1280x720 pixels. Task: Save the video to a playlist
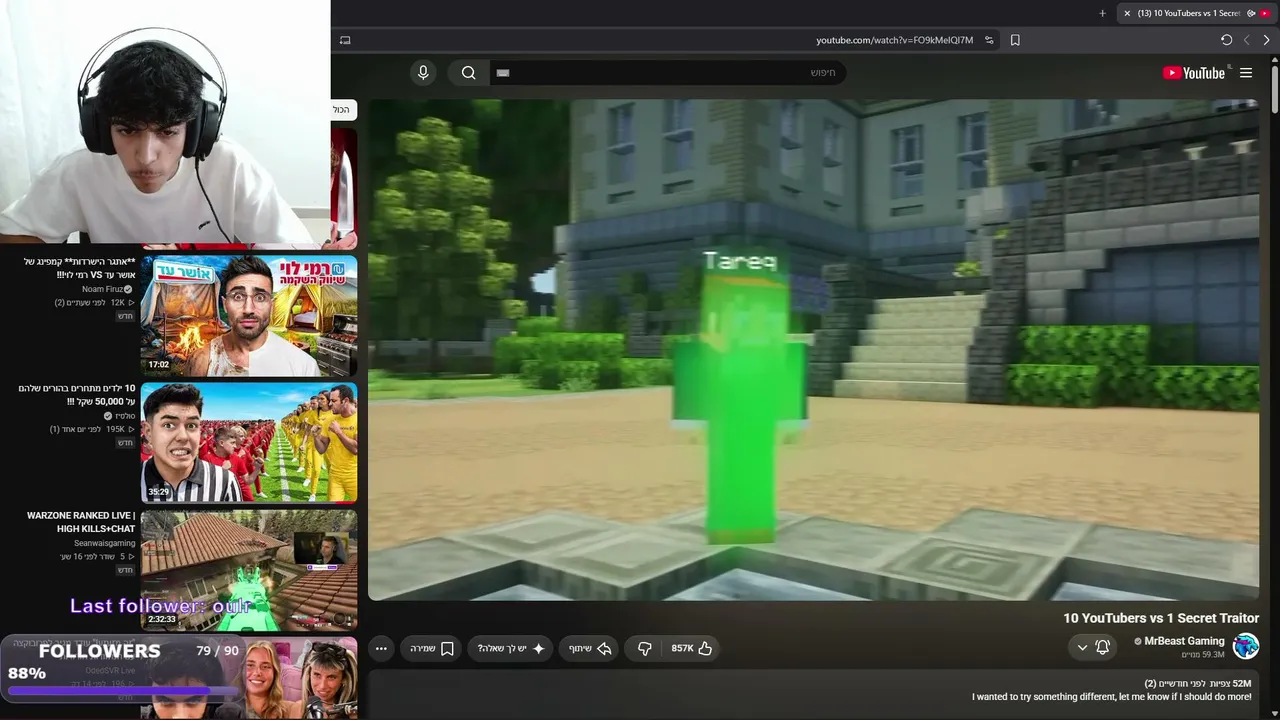click(x=432, y=648)
